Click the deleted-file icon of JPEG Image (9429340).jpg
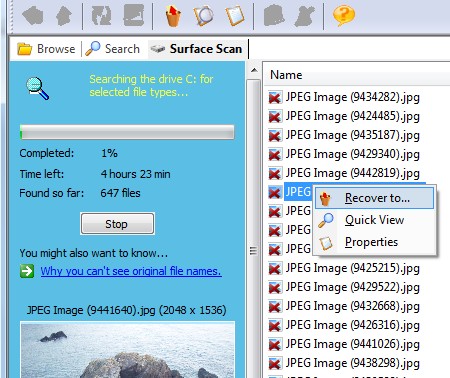This screenshot has height=378, width=450. point(275,154)
